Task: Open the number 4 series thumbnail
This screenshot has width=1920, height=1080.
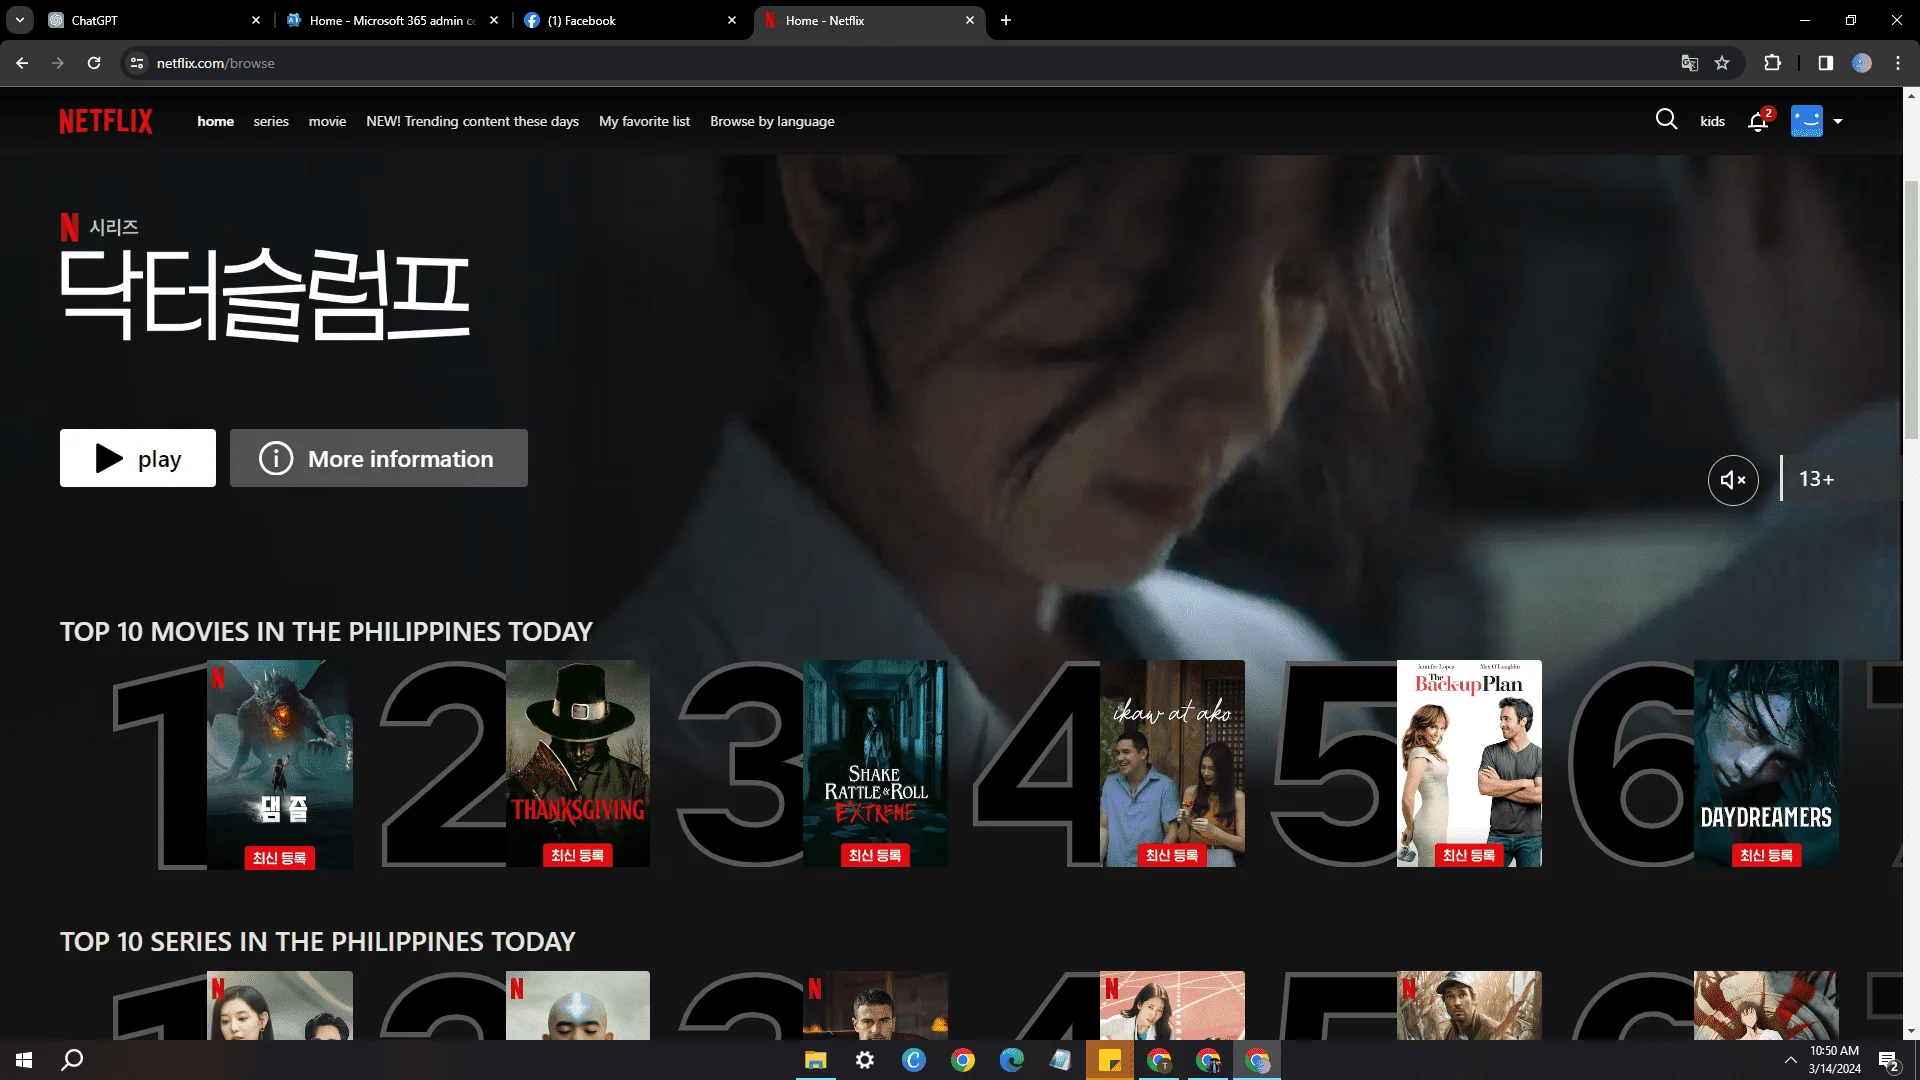Action: coord(1172,1005)
